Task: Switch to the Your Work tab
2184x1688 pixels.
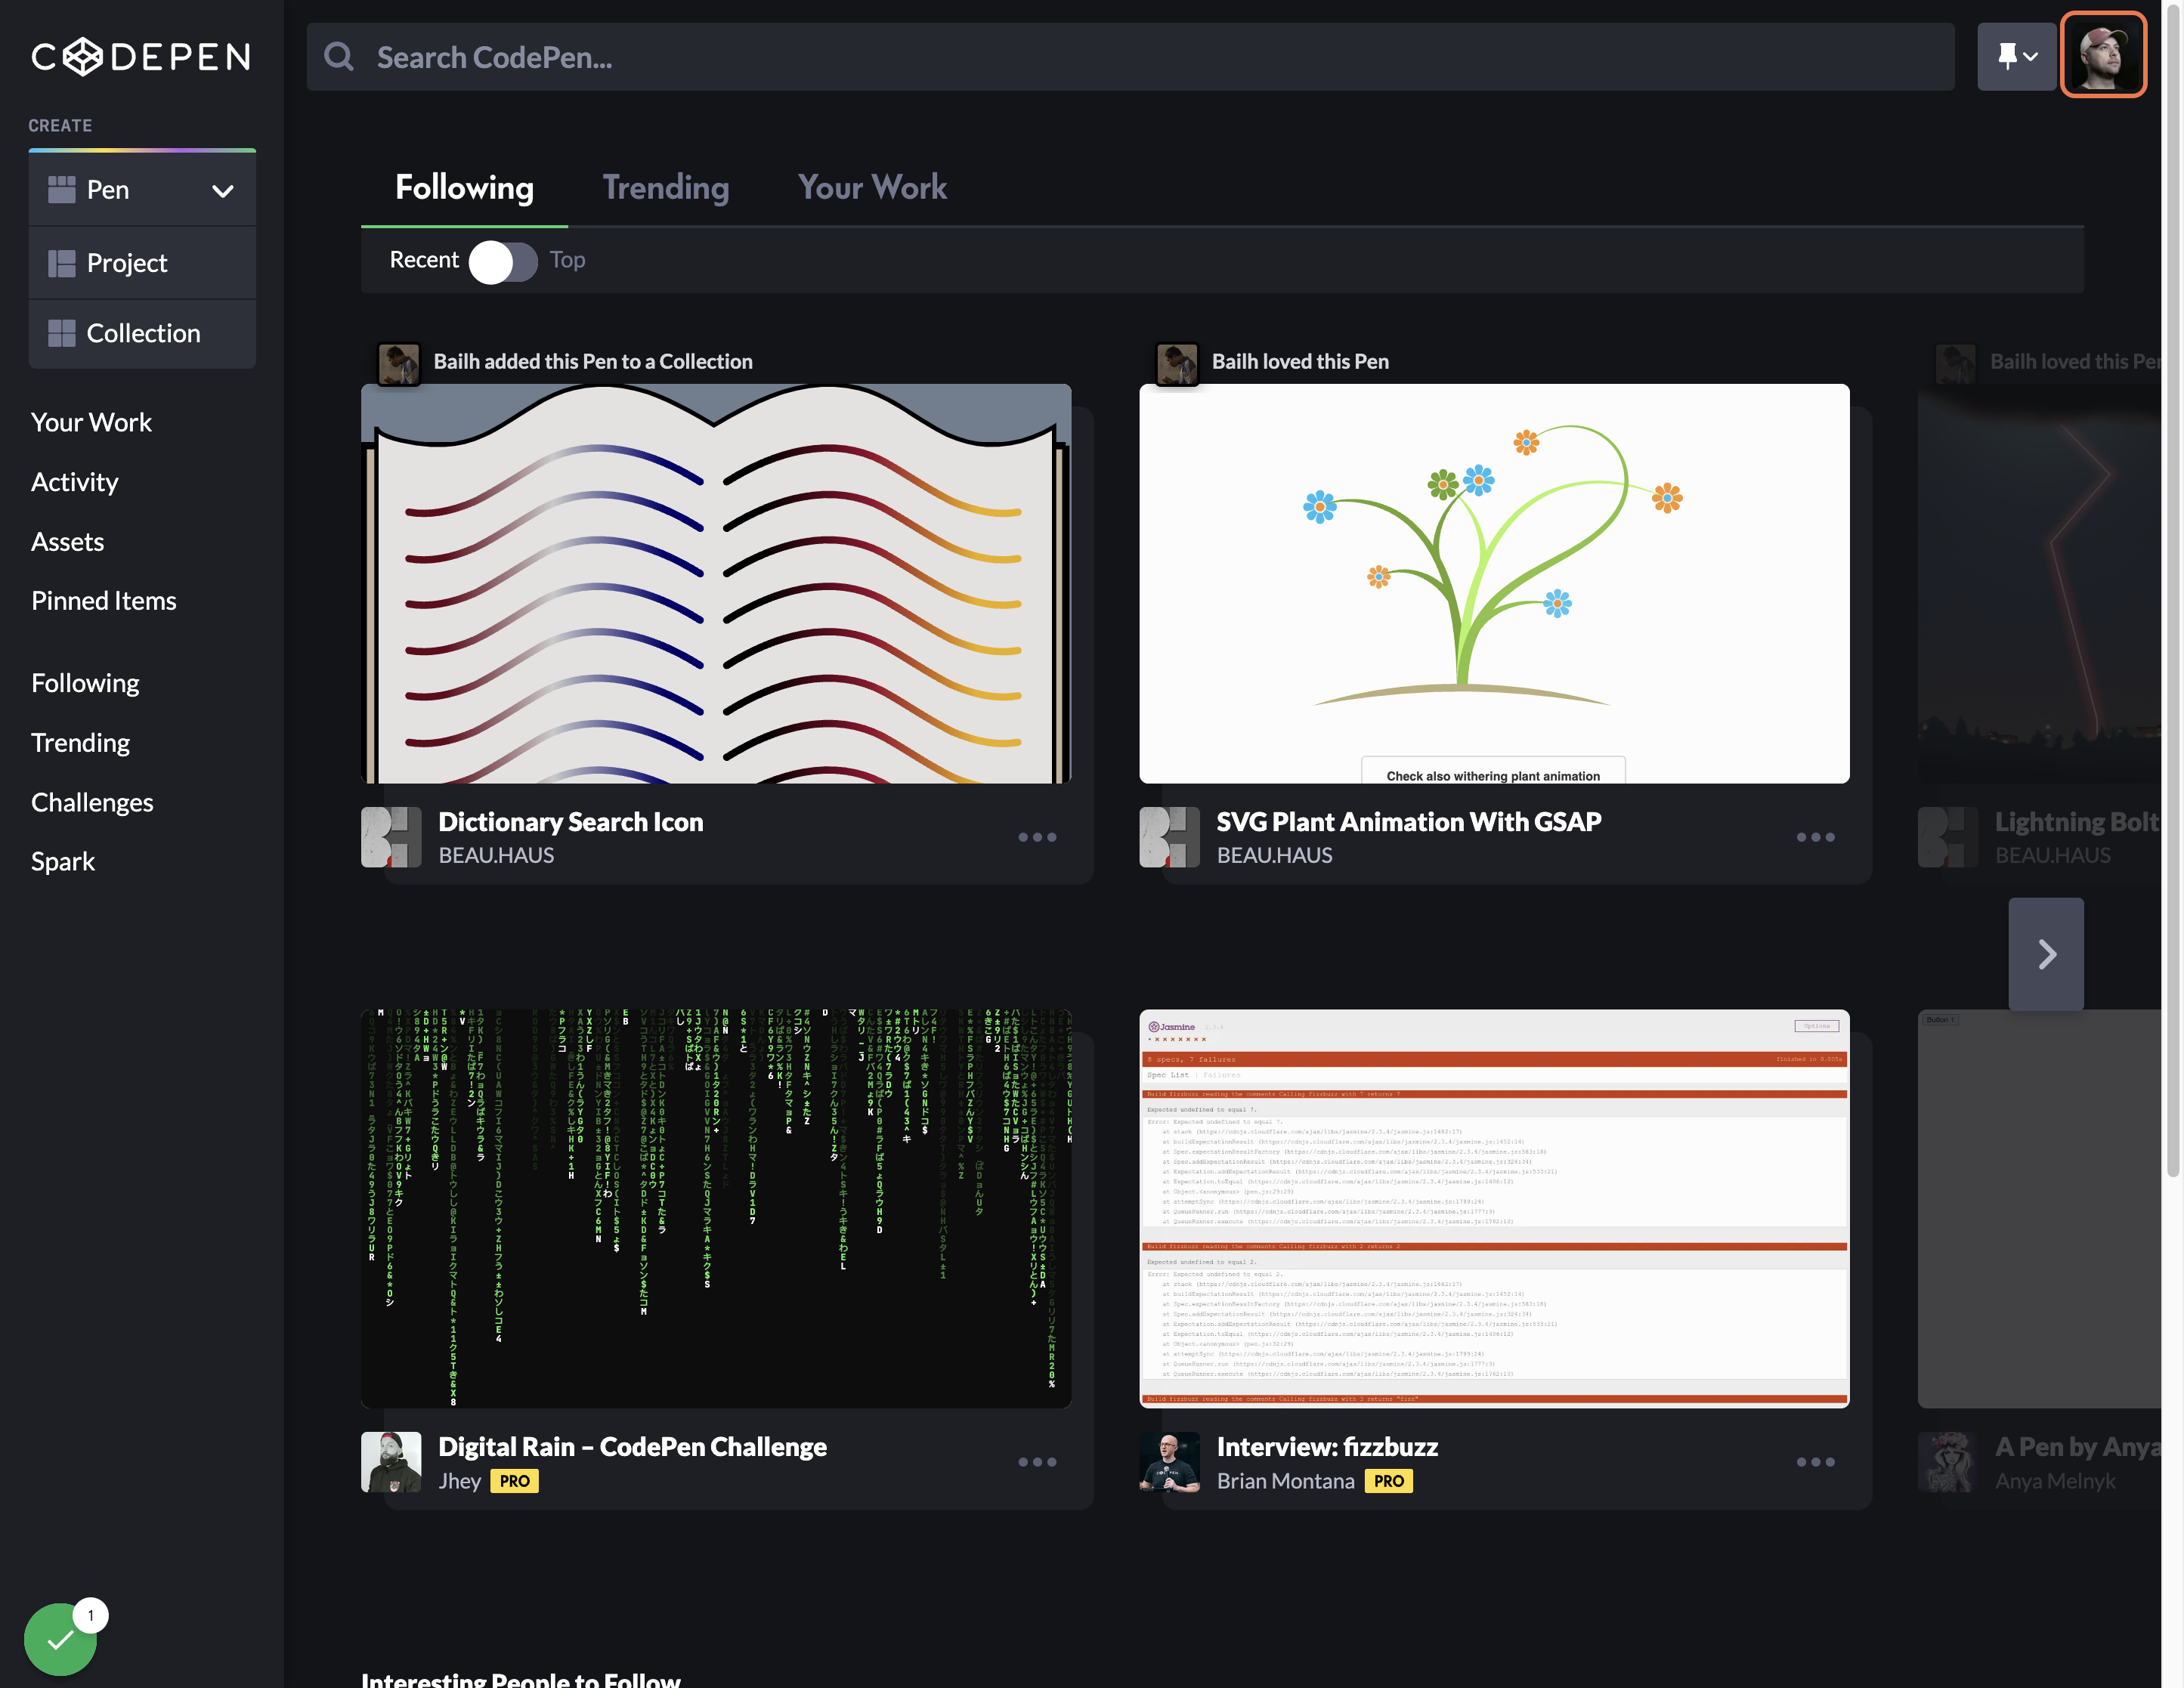Action: pos(872,187)
